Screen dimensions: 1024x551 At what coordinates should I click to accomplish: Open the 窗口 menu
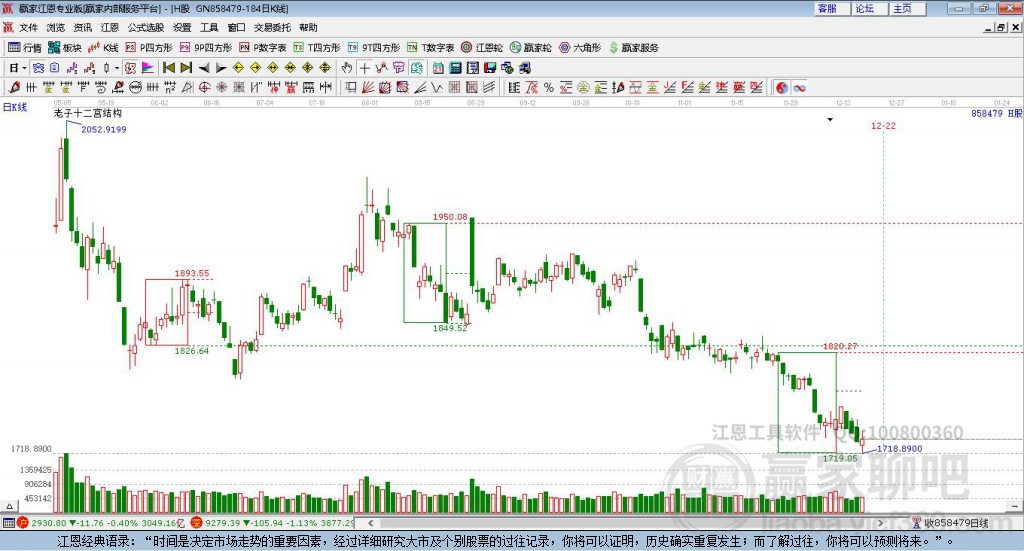point(236,27)
